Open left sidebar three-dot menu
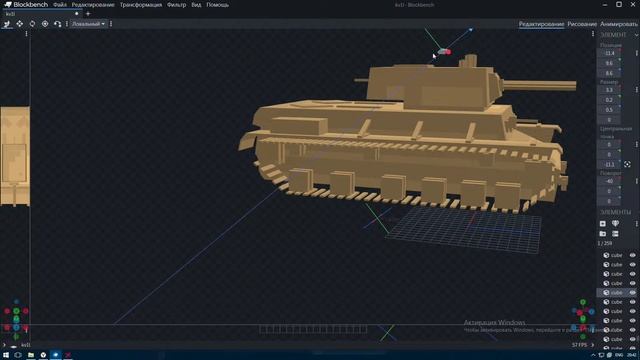The width and height of the screenshot is (640, 360). point(27,34)
